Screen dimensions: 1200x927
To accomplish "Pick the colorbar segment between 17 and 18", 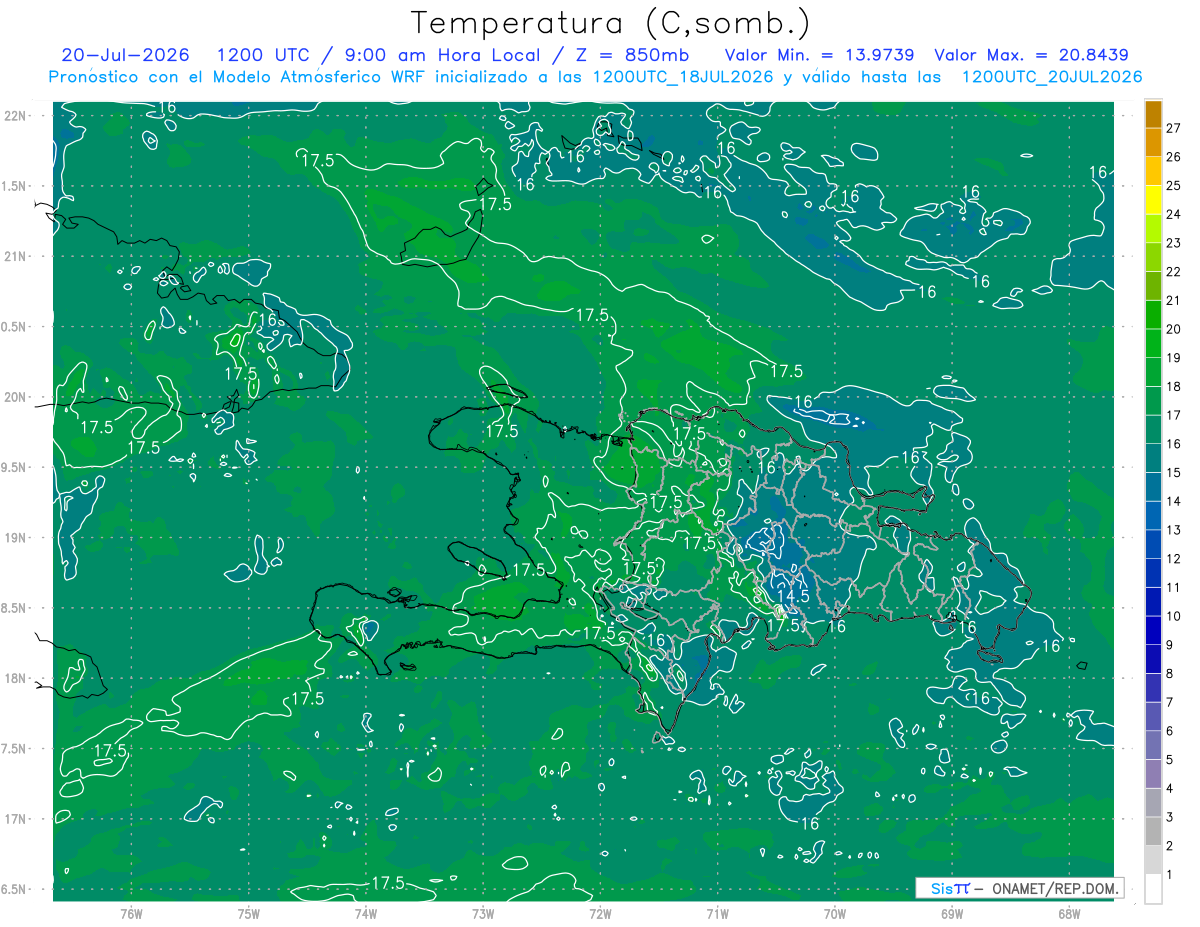I will click(x=1153, y=401).
